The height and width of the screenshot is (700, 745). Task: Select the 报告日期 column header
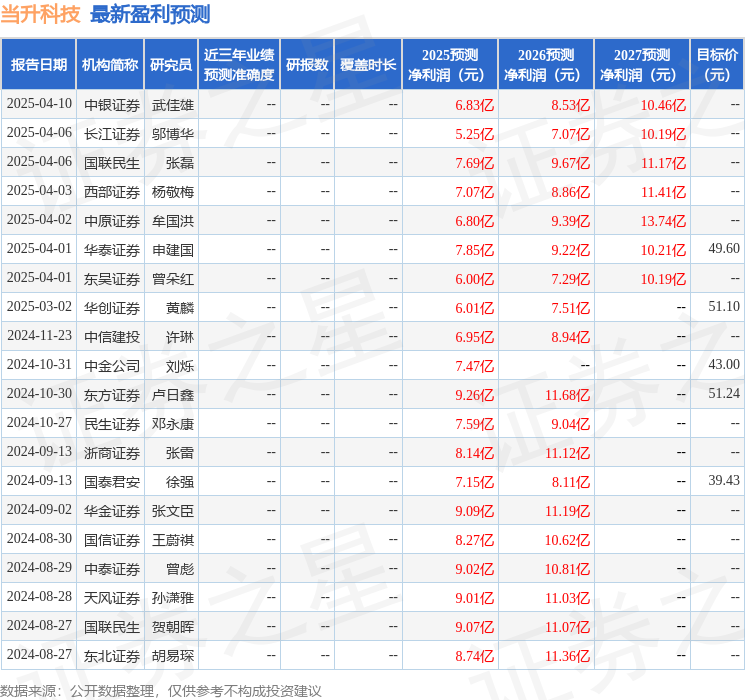pyautogui.click(x=39, y=65)
